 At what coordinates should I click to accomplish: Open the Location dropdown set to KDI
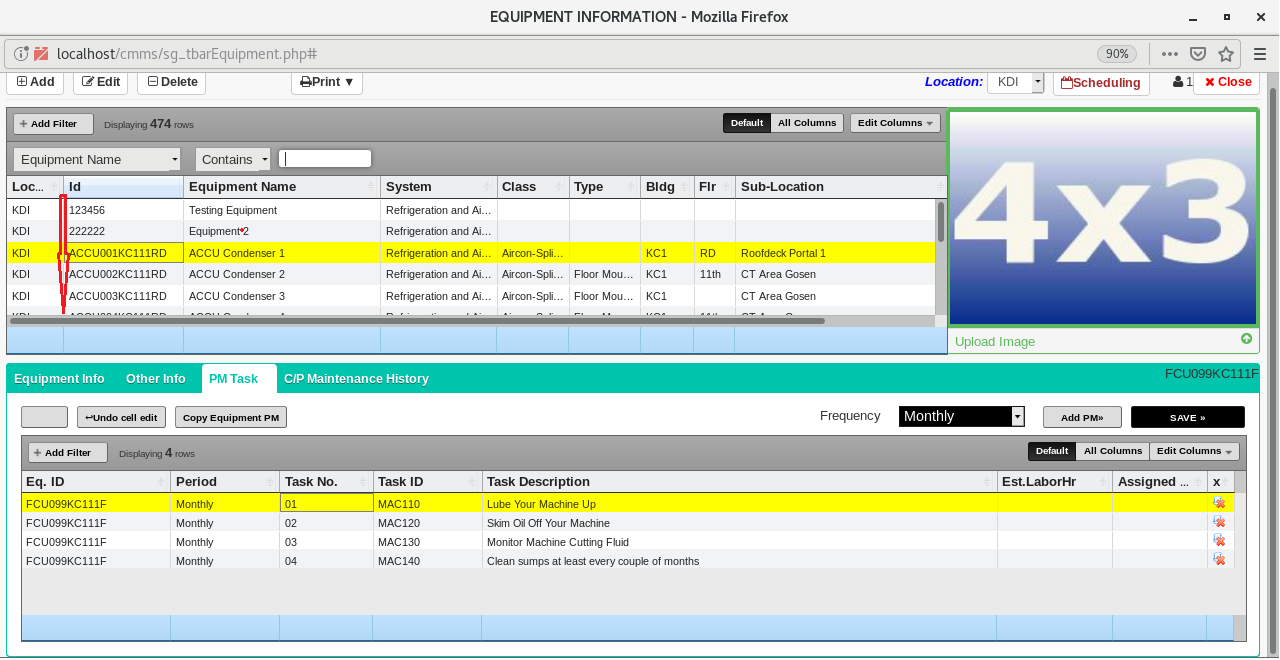(x=1037, y=82)
